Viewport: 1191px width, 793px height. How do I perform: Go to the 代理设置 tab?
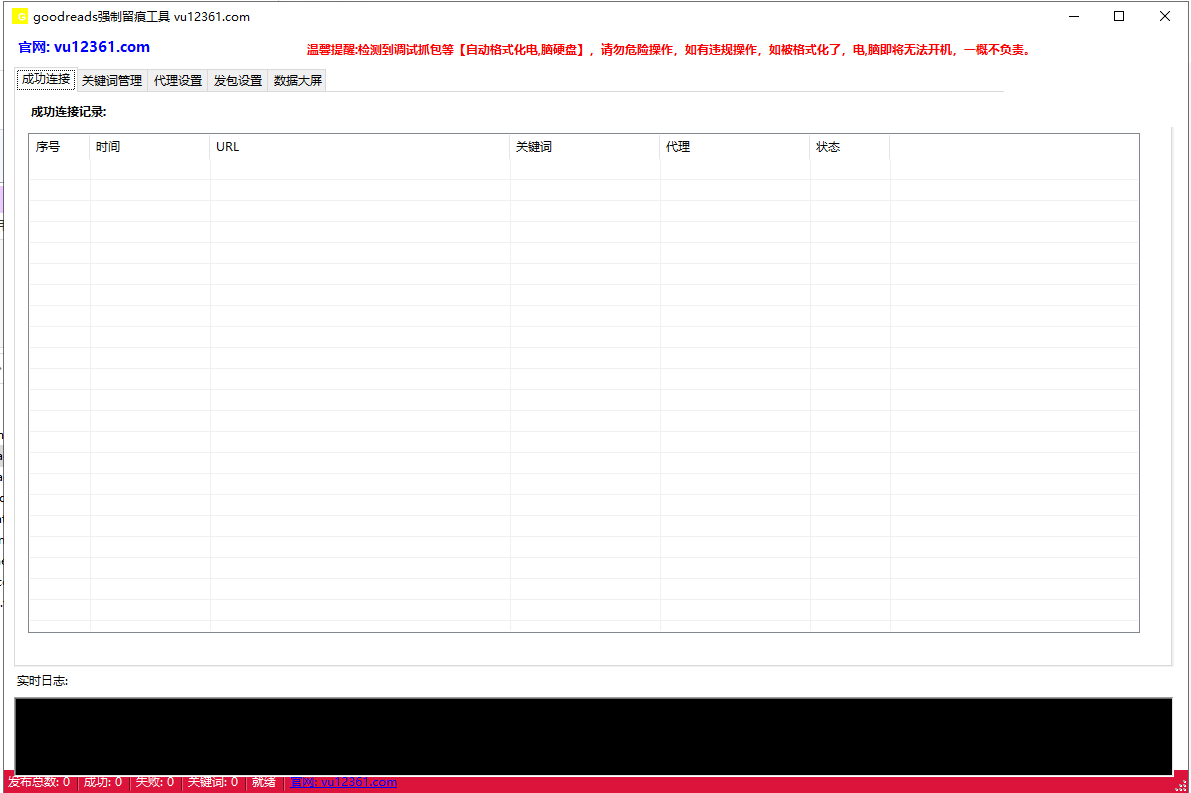click(178, 81)
